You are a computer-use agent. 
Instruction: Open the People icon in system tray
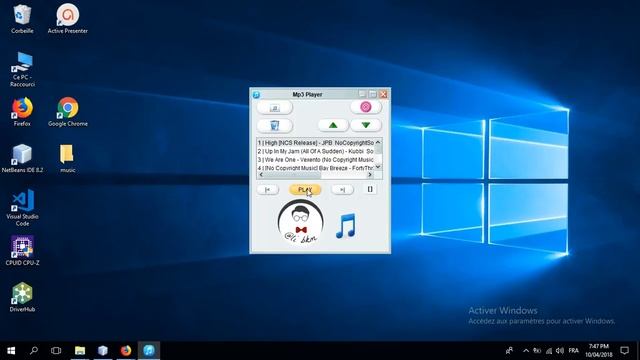pyautogui.click(x=509, y=351)
